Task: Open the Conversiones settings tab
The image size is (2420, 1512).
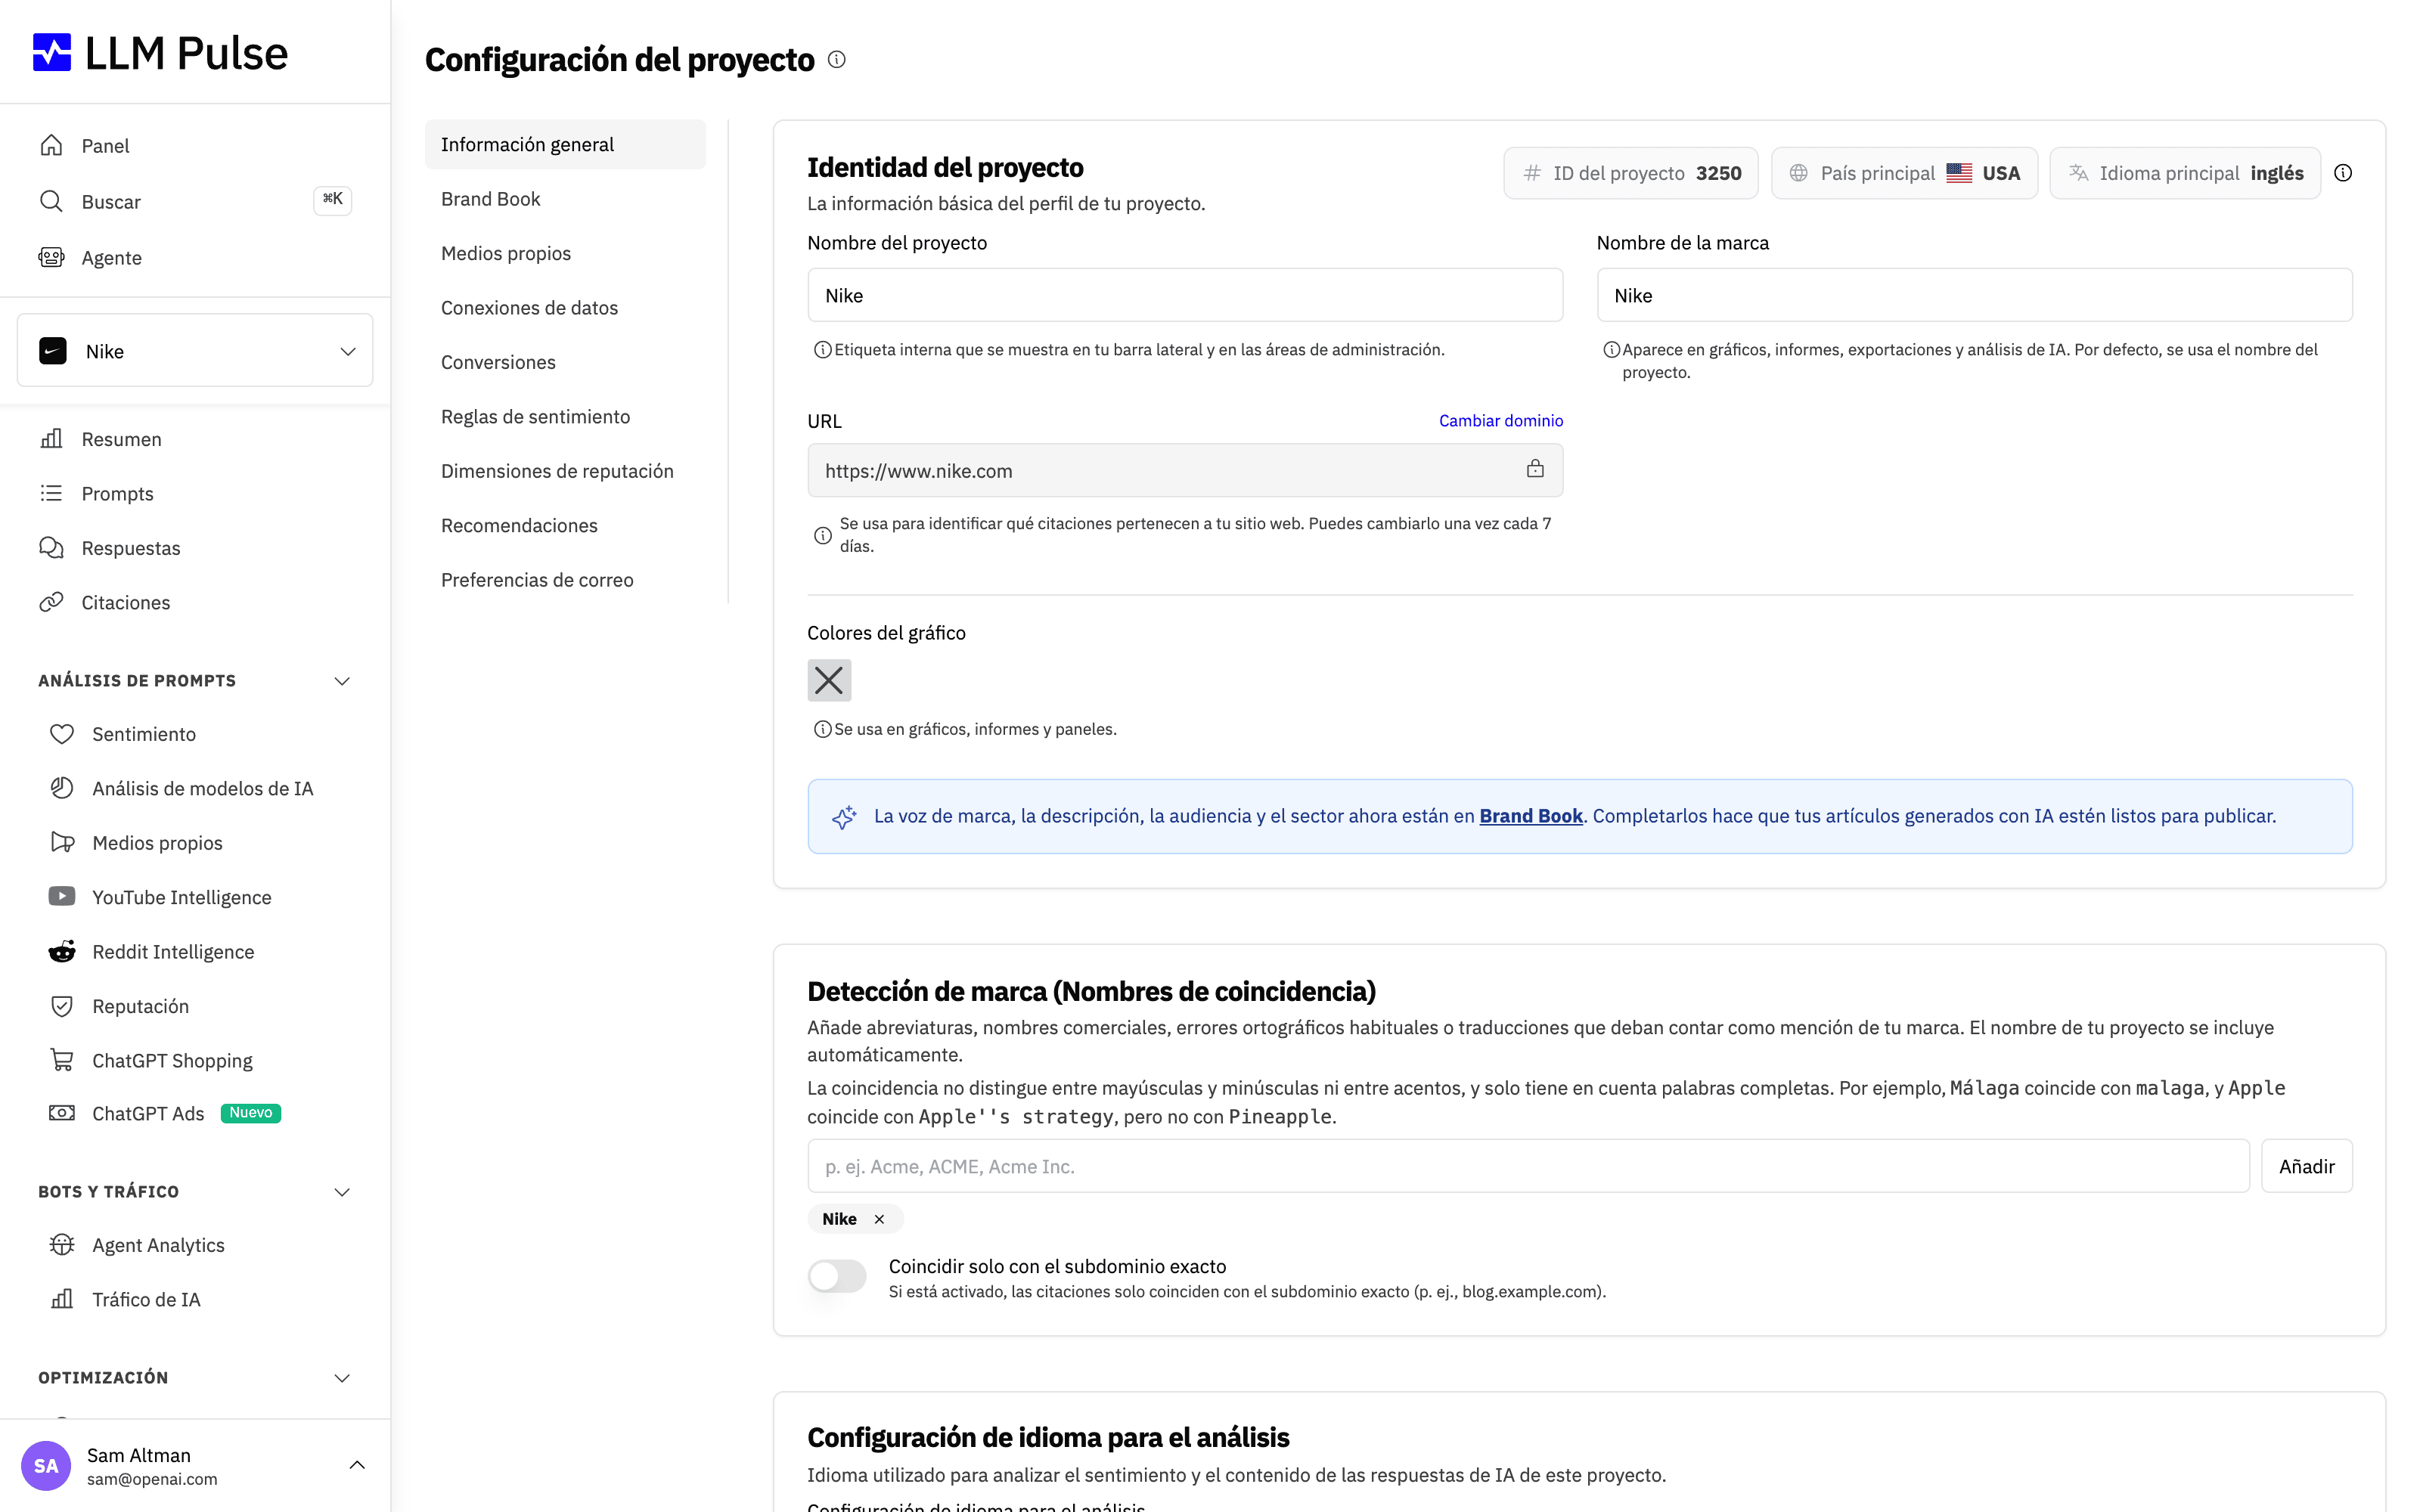Action: point(565,362)
